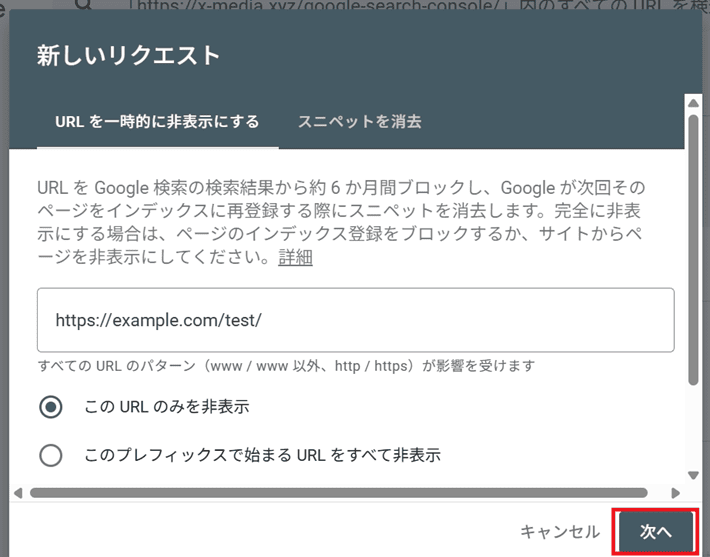Image resolution: width=710 pixels, height=557 pixels.
Task: Click the vertical scrollbar up arrow
Action: coord(693,103)
